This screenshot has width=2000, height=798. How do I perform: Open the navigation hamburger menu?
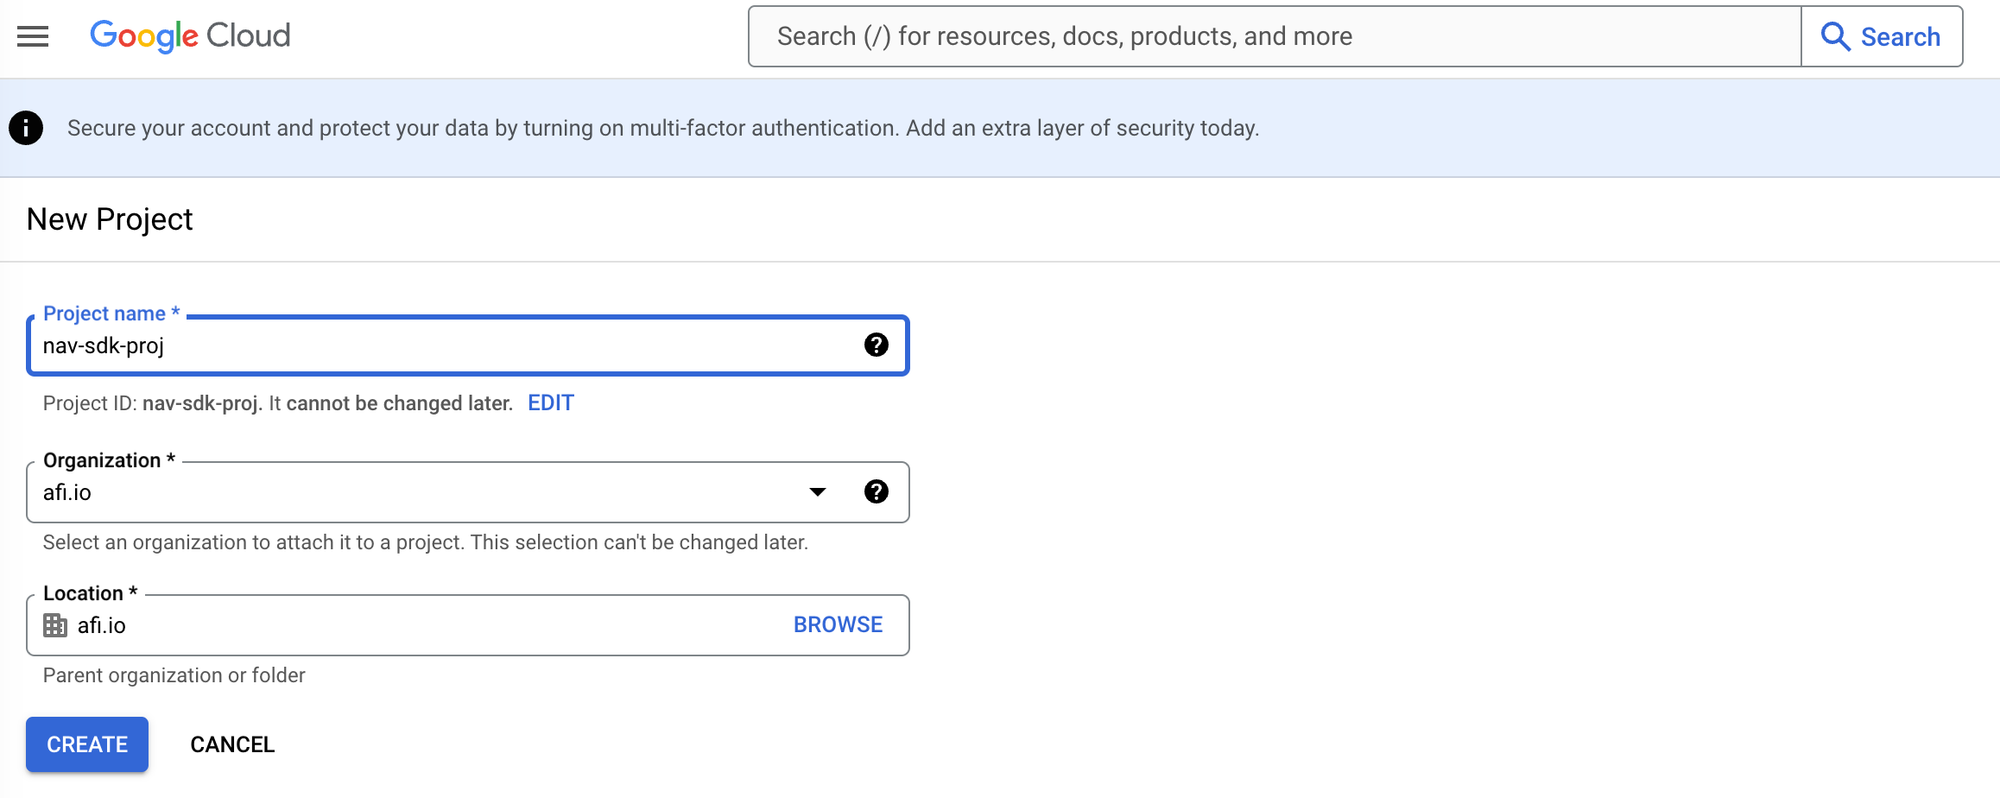tap(33, 36)
